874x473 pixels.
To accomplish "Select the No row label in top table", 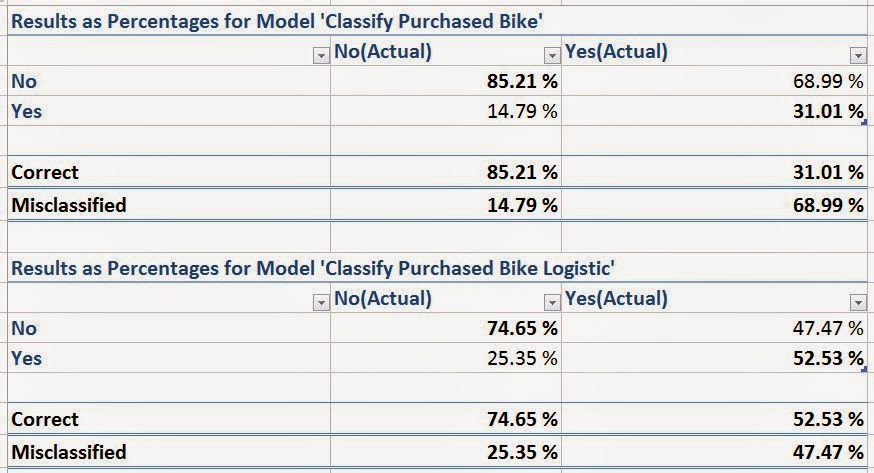I will (23, 82).
